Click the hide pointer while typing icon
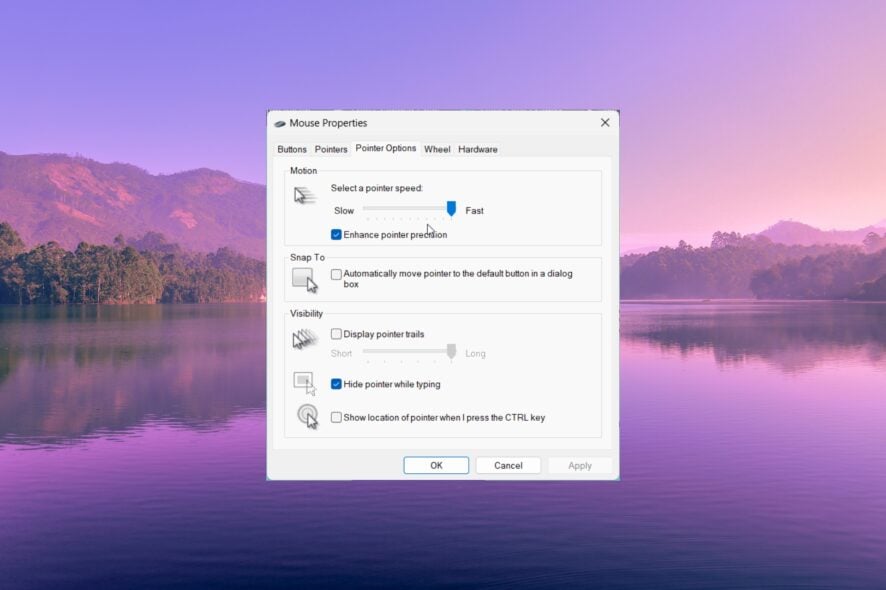The width and height of the screenshot is (886, 590). click(305, 381)
